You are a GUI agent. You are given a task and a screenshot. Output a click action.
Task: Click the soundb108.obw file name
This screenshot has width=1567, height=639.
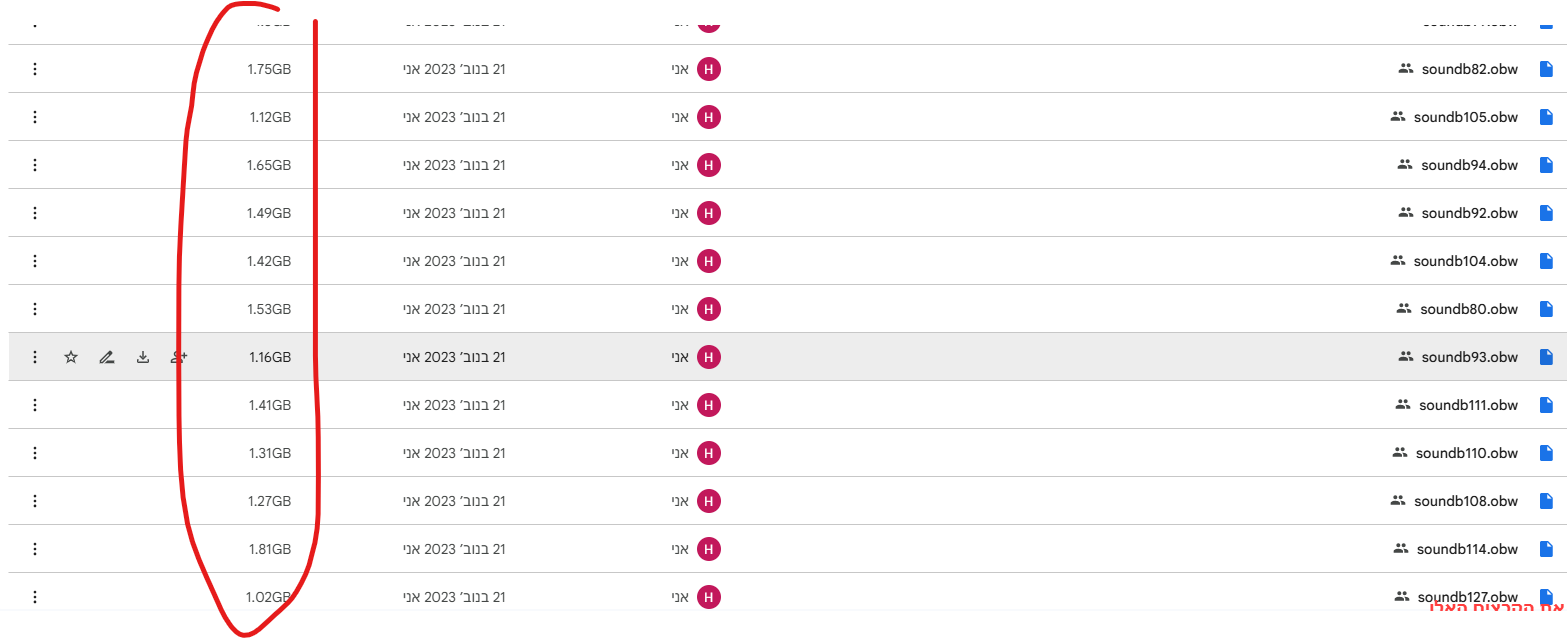pos(1466,501)
